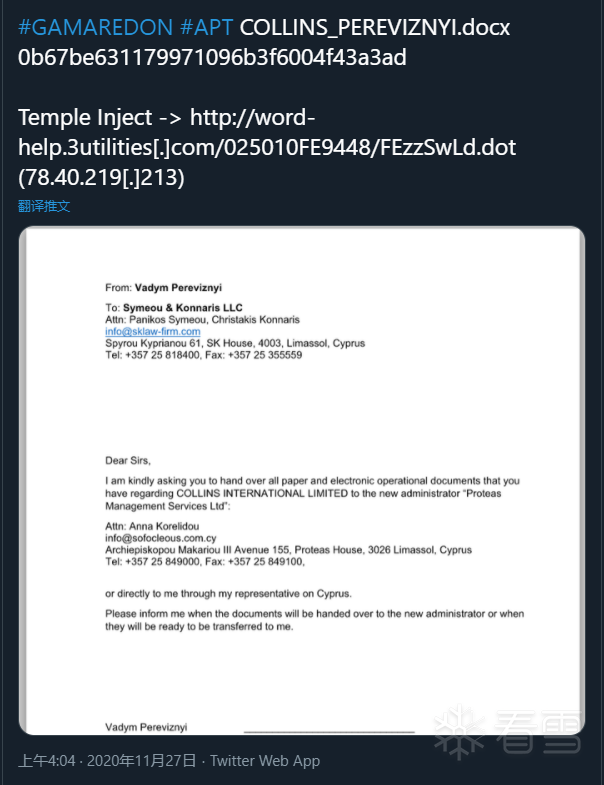Image resolution: width=604 pixels, height=785 pixels.
Task: Click the 2020年11月27日 tweet date
Action: pos(141,761)
